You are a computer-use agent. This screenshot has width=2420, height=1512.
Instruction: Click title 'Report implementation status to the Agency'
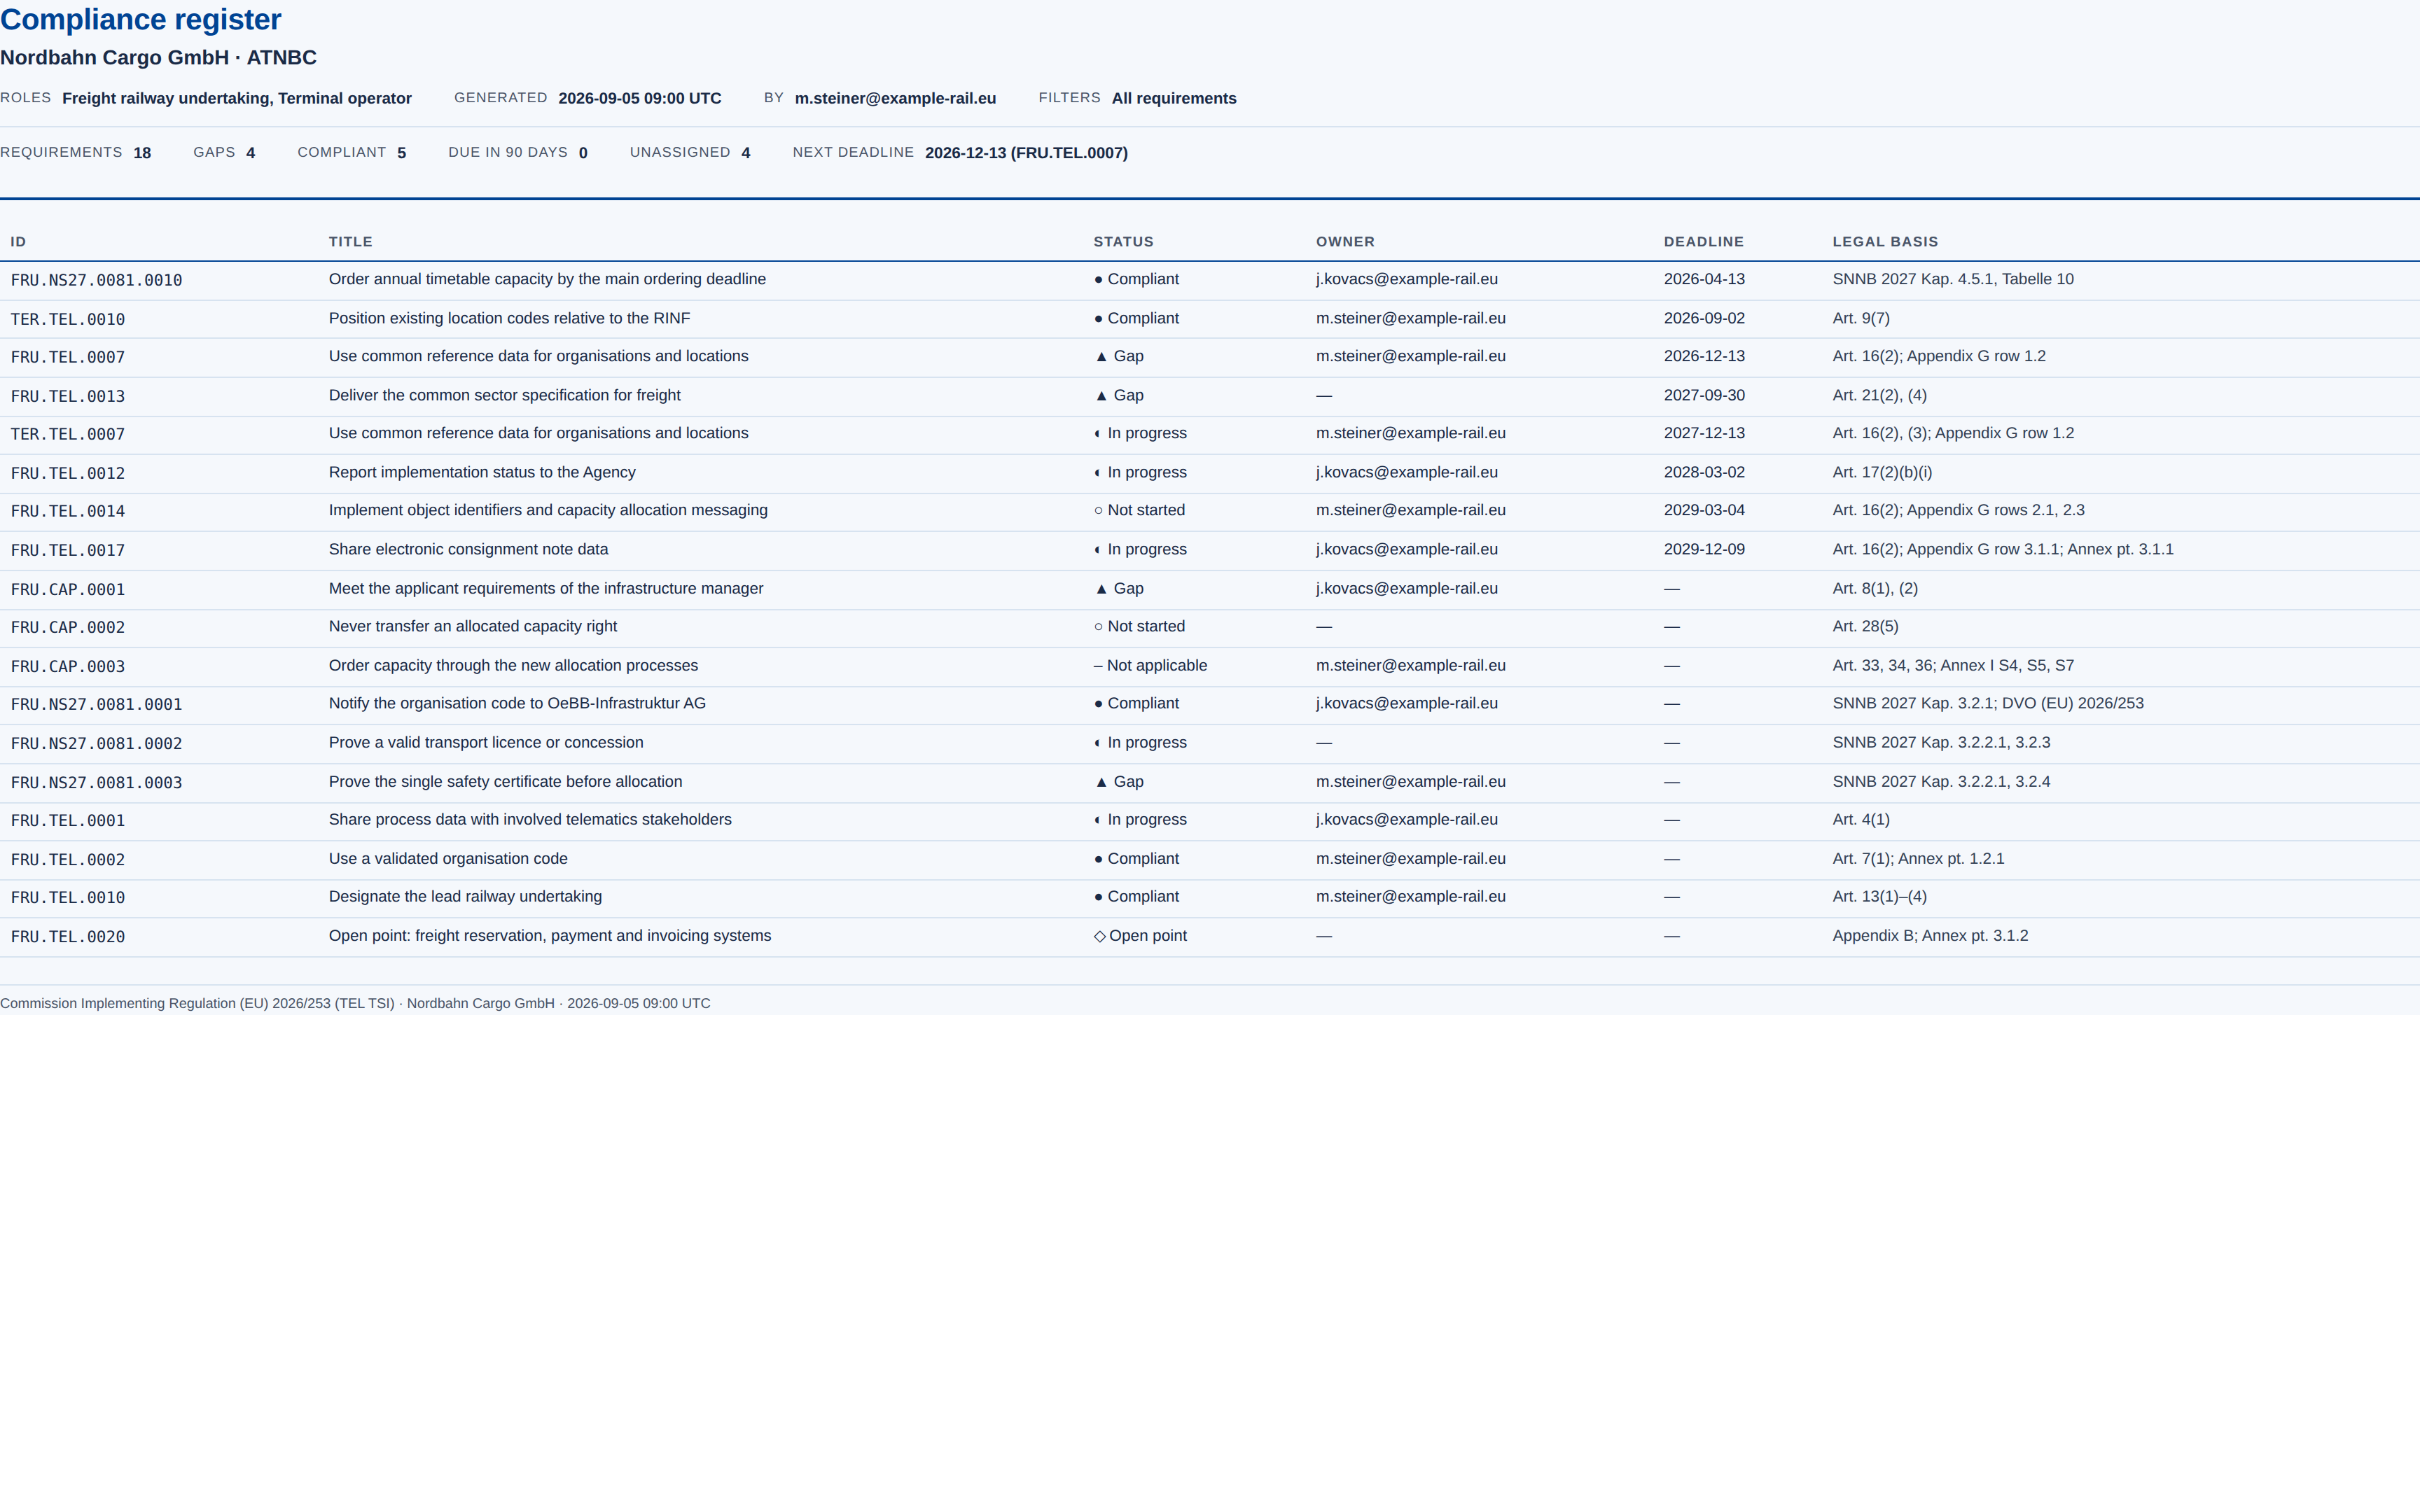point(482,472)
